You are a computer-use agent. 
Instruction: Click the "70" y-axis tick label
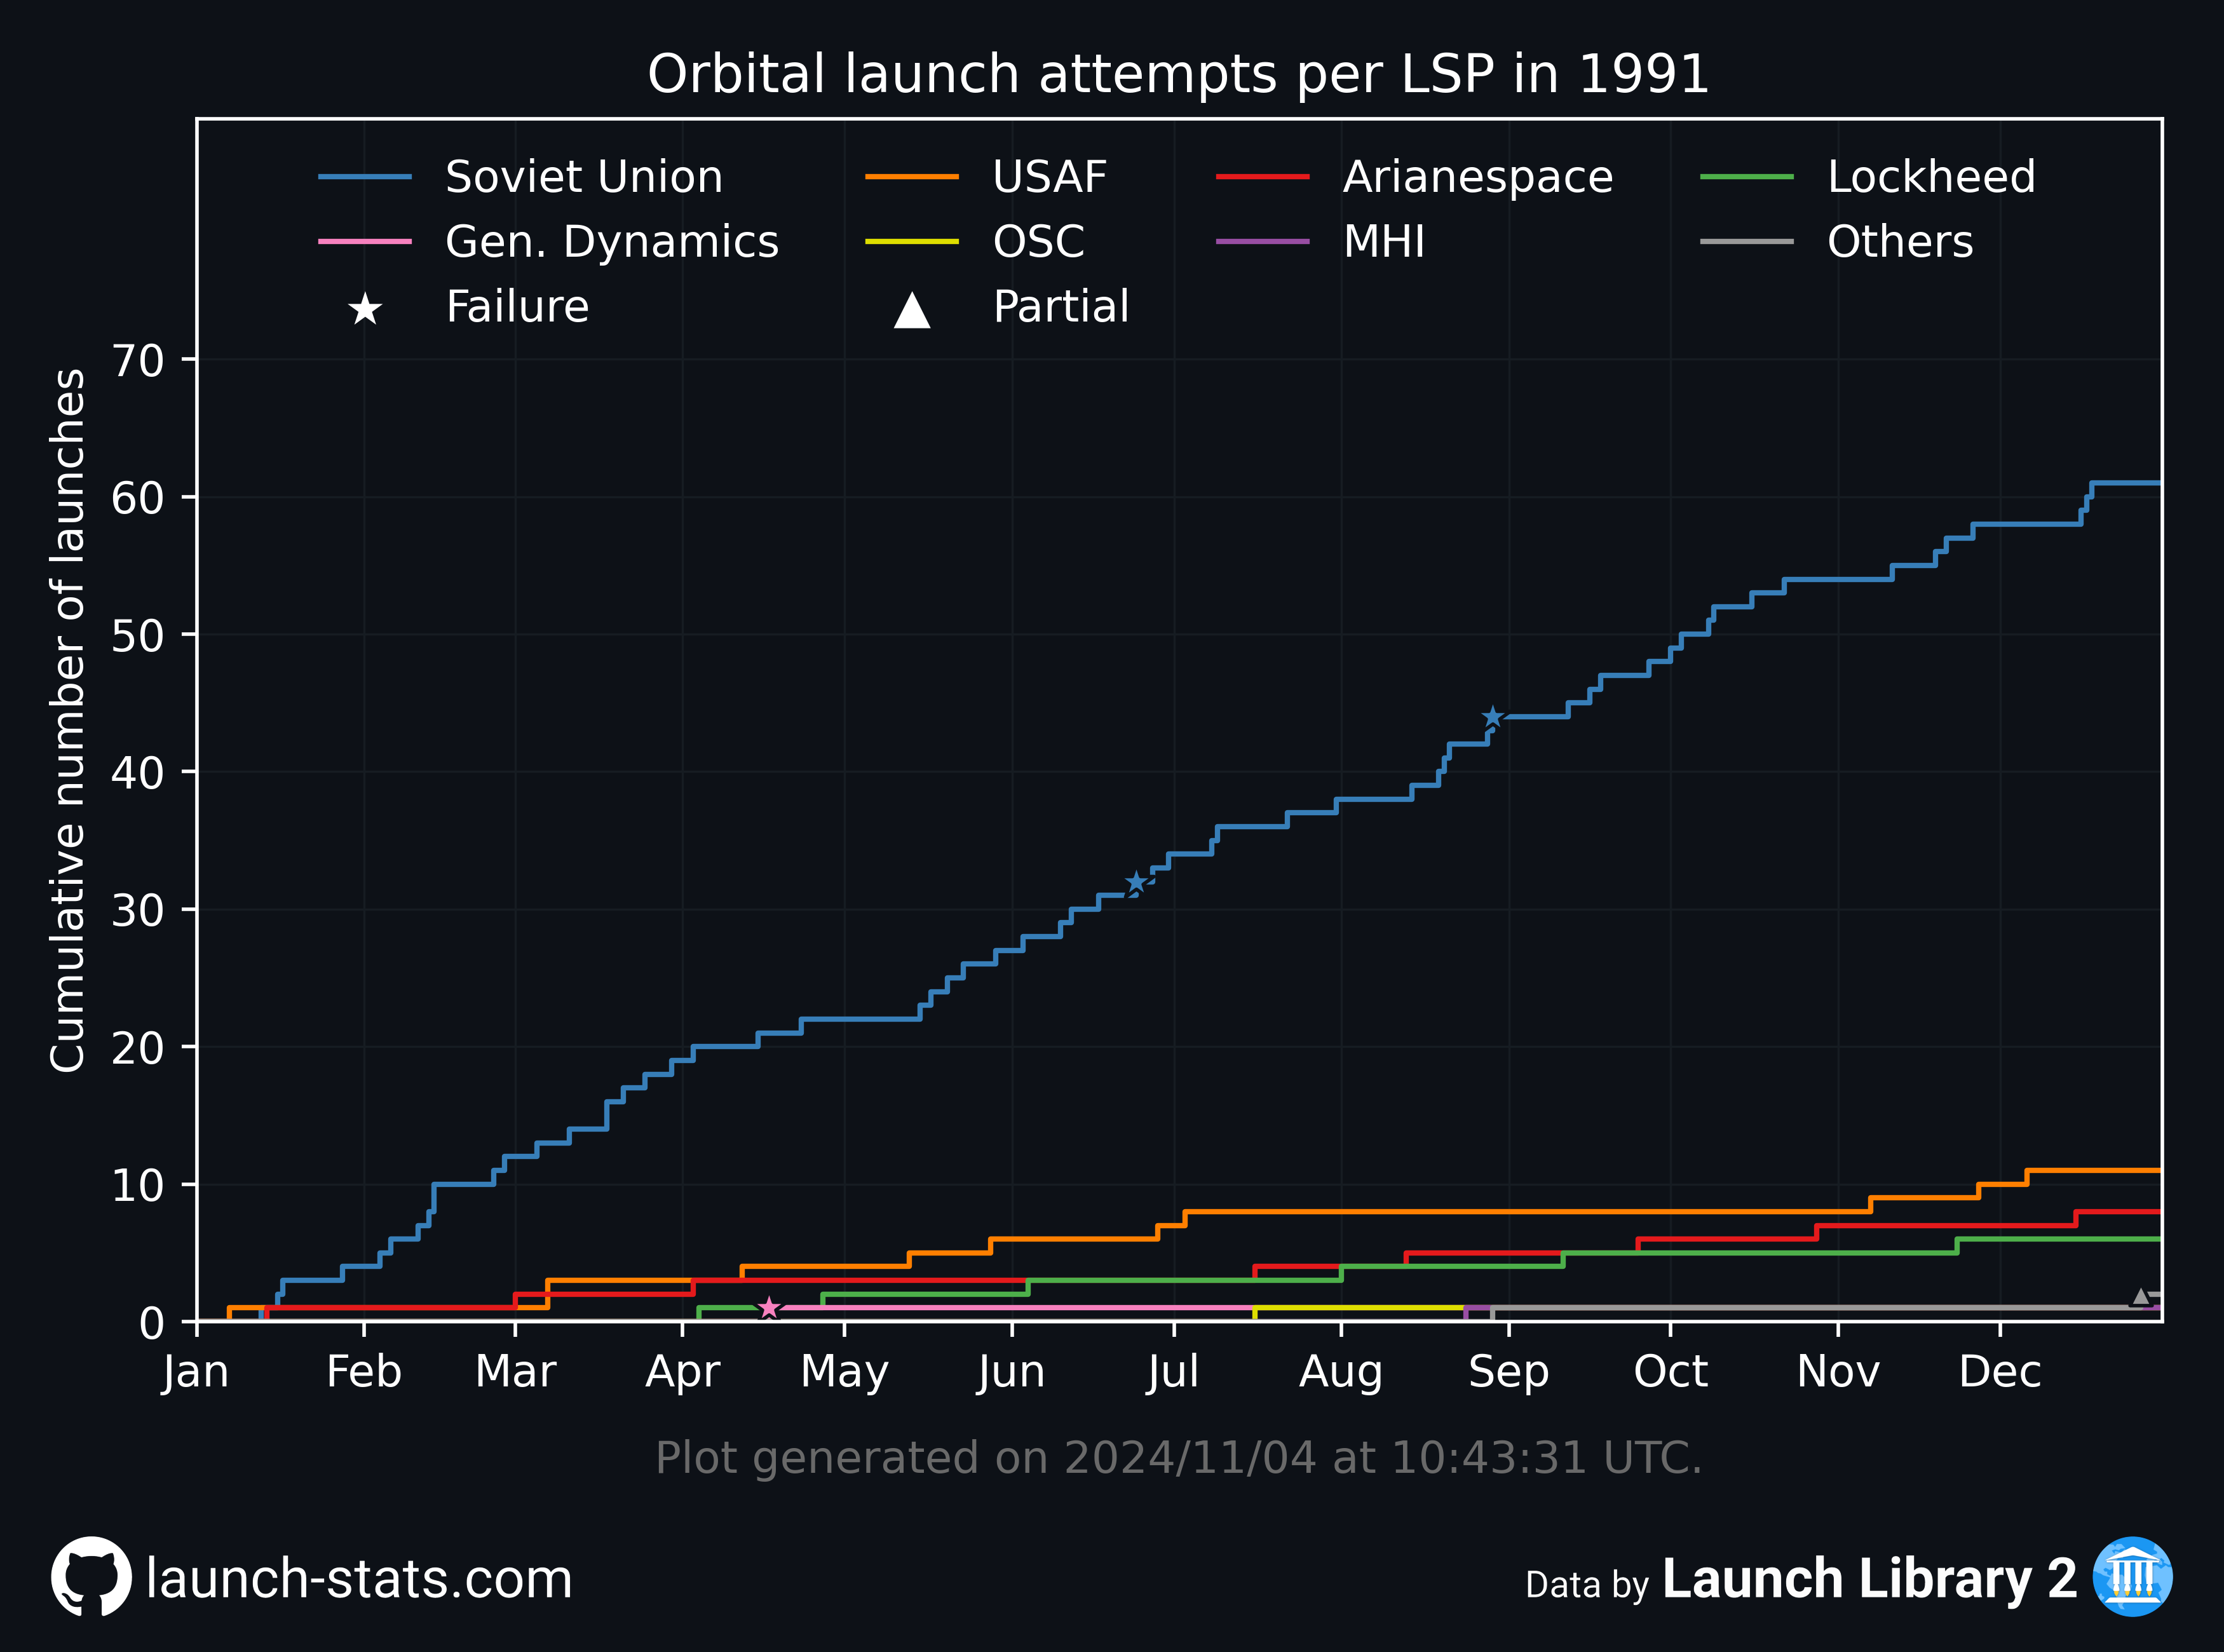(138, 361)
